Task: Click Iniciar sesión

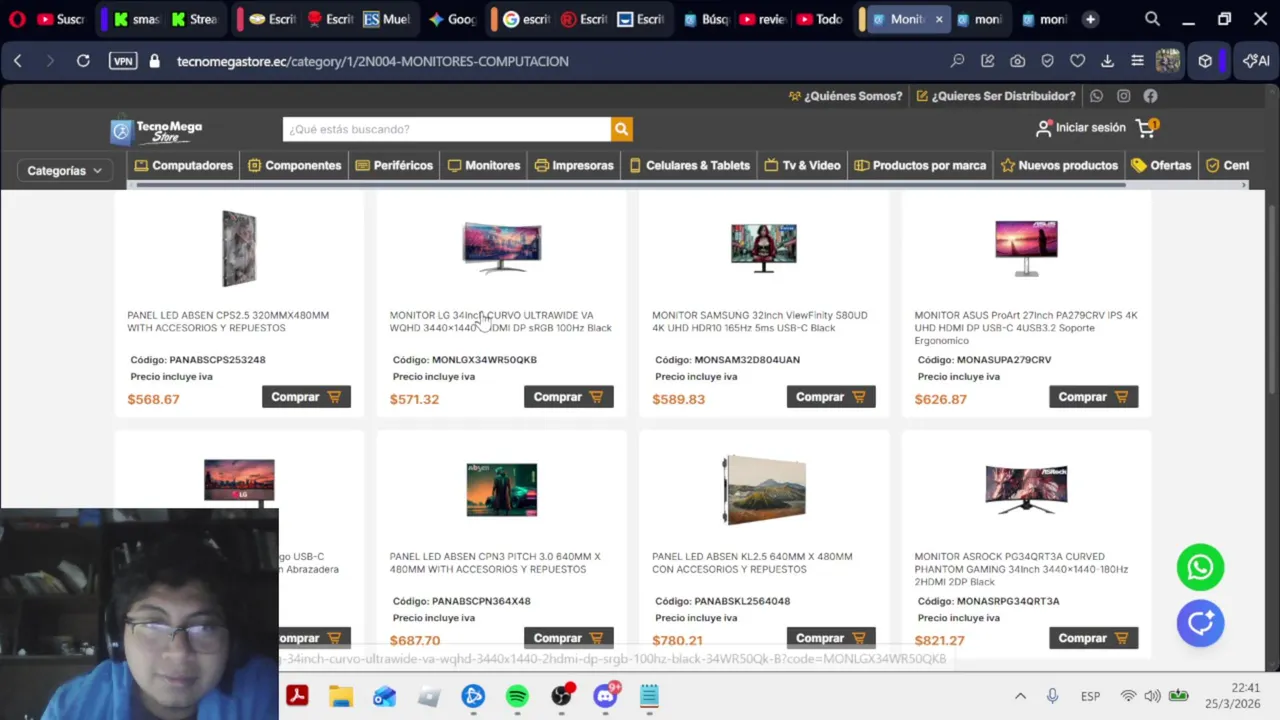Action: [x=1081, y=128]
